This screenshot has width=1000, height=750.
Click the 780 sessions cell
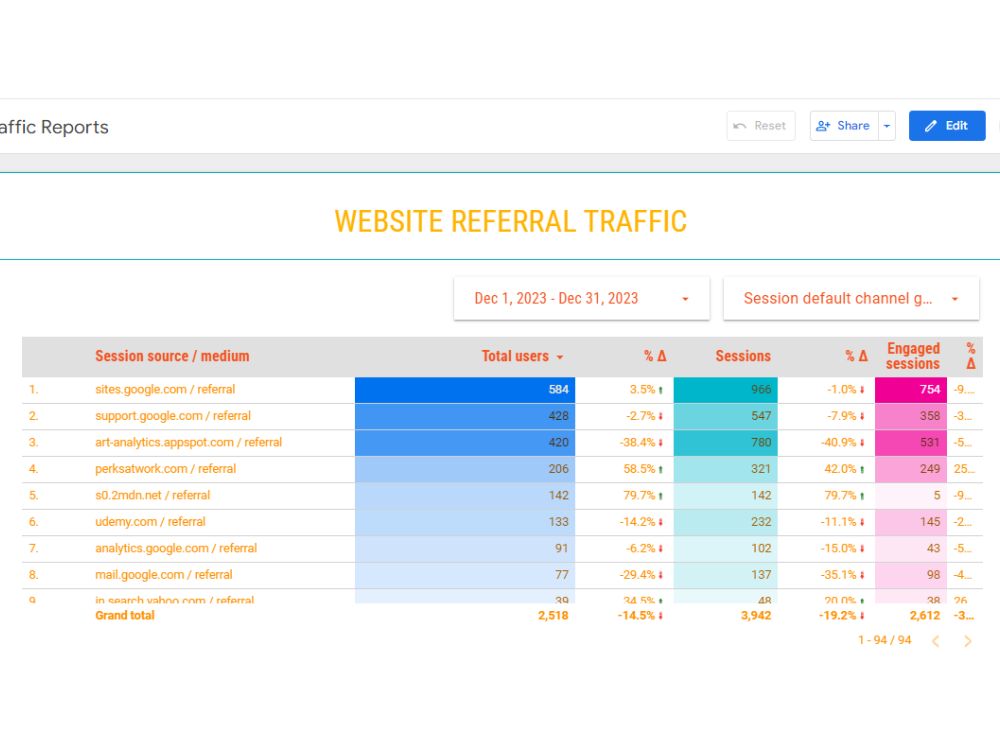[726, 443]
